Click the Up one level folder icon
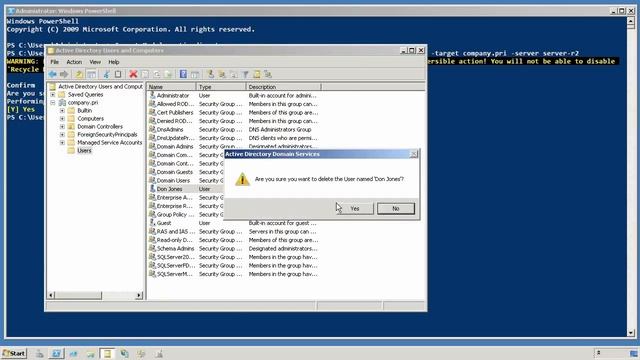The height and width of the screenshot is (360, 640). (x=79, y=74)
